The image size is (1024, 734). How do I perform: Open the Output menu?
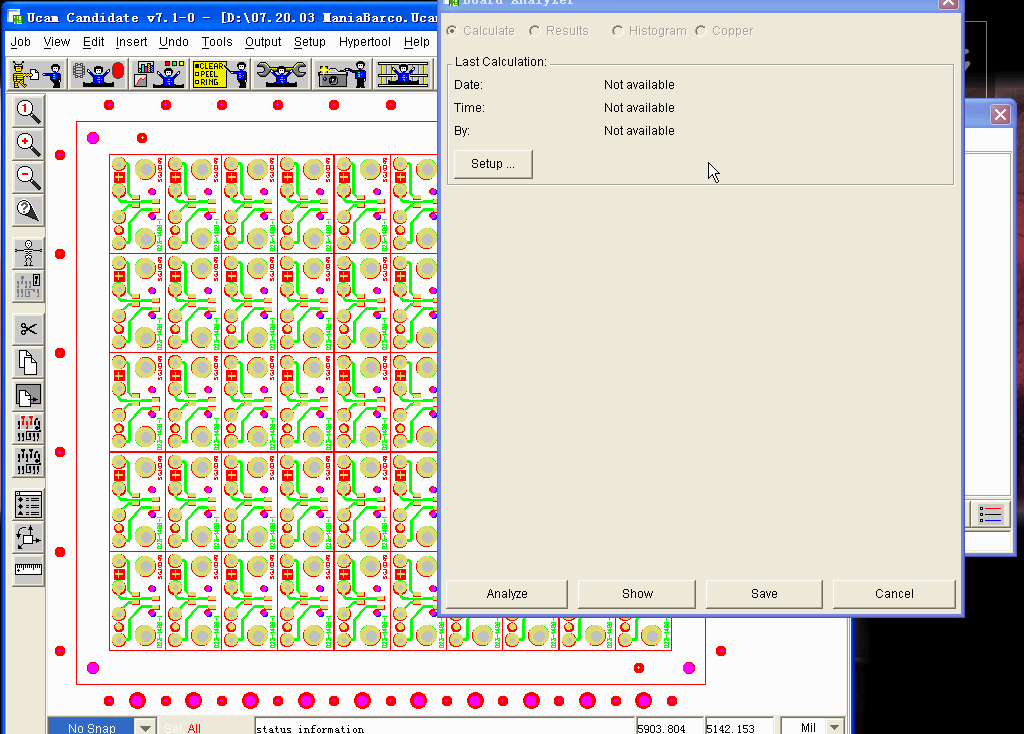point(263,42)
